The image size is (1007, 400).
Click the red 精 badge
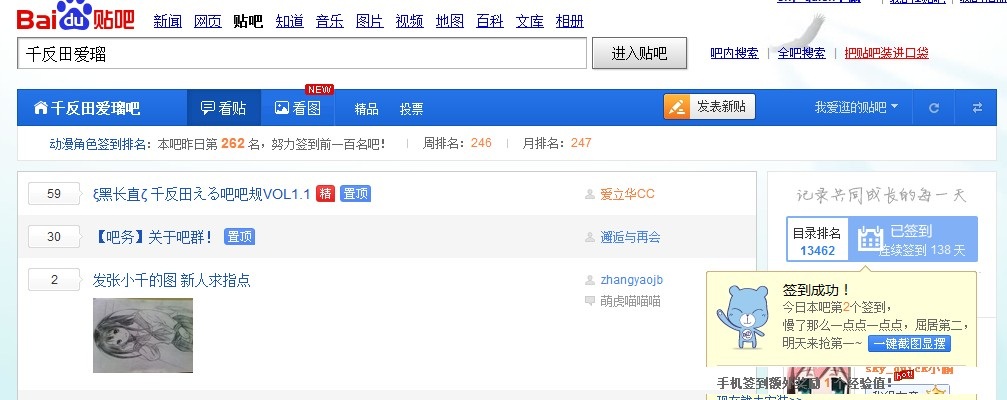[325, 193]
